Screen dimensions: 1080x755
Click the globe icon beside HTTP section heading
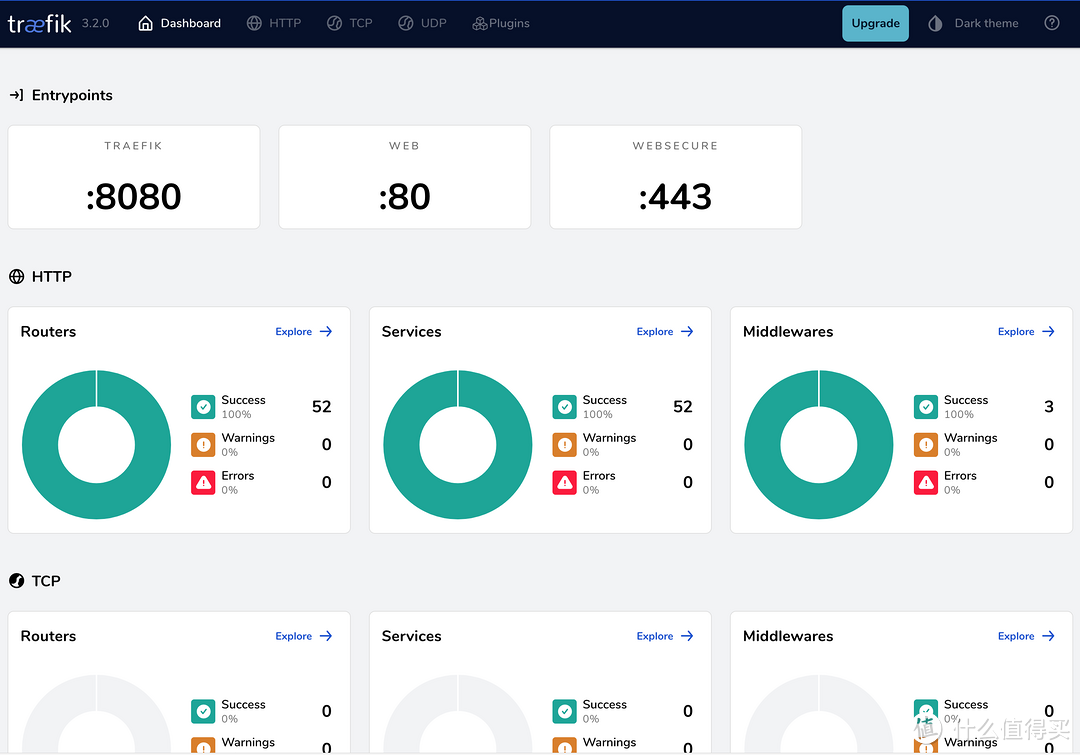[x=16, y=277]
